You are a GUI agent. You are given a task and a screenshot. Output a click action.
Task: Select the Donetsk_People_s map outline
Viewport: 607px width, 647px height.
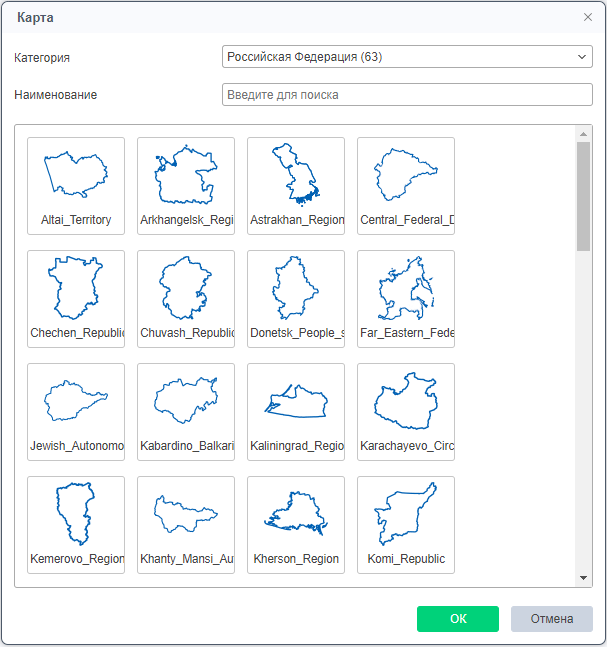[296, 288]
